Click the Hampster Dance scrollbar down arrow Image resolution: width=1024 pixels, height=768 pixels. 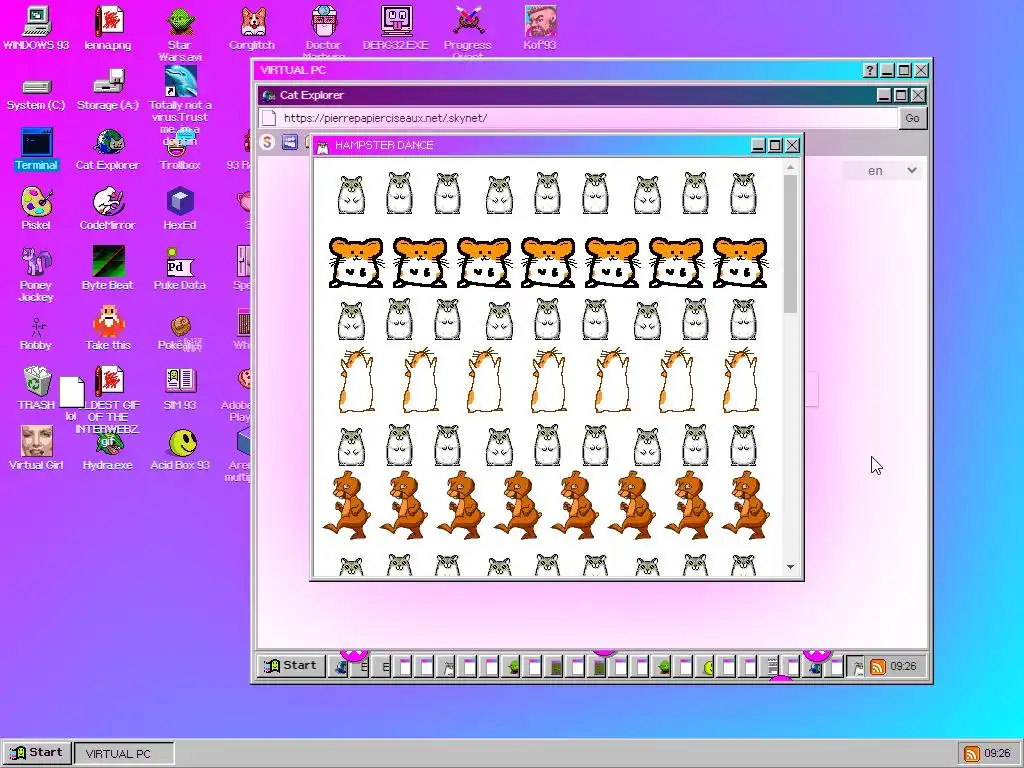[x=790, y=567]
